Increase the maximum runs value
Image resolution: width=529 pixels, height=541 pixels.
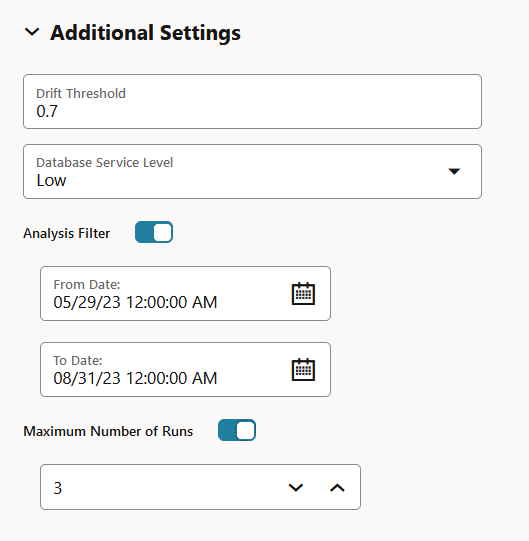337,488
